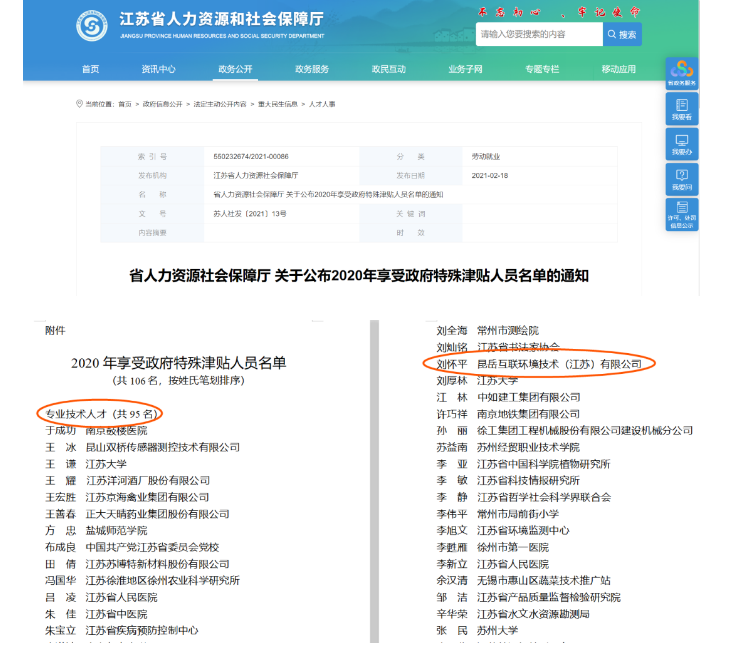Open 政民互动 navigation menu
Screen dimensions: 733x645
pos(389,69)
